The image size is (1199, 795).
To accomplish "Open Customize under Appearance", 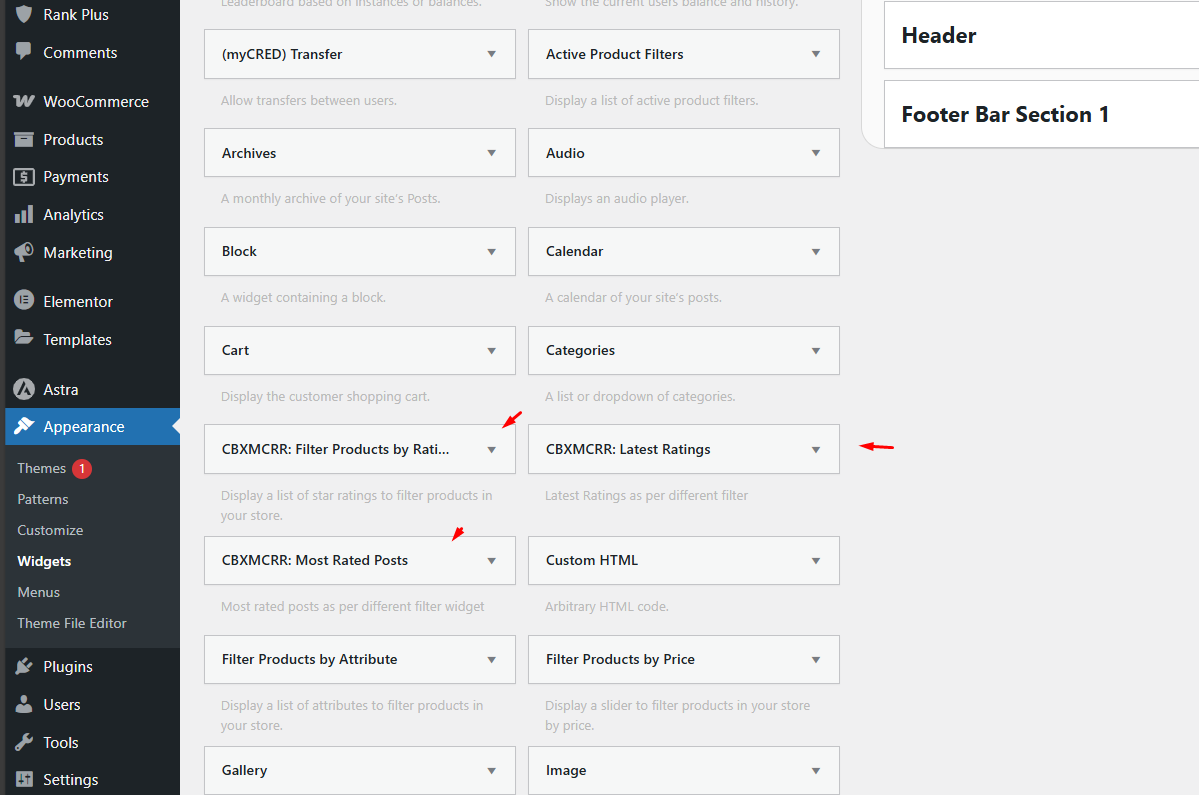I will pyautogui.click(x=50, y=530).
